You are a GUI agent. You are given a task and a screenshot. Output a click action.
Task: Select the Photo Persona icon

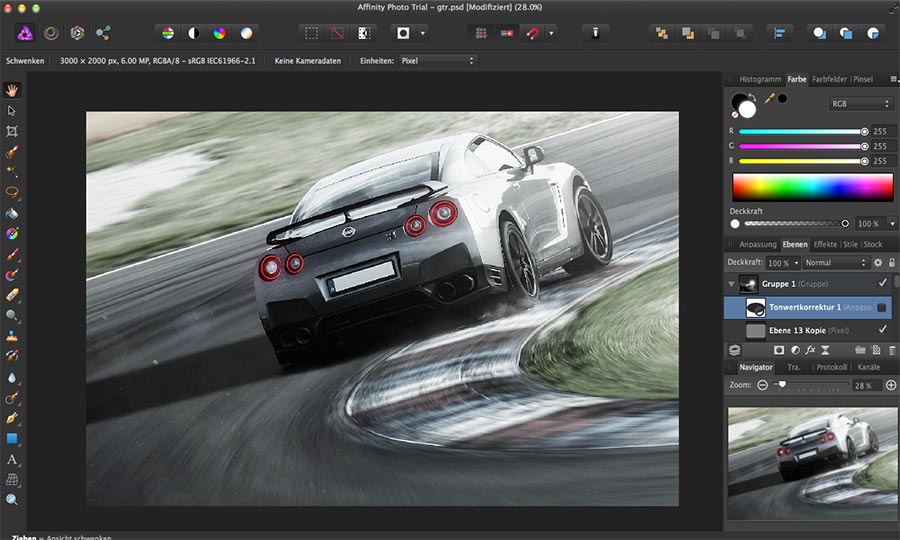[25, 33]
